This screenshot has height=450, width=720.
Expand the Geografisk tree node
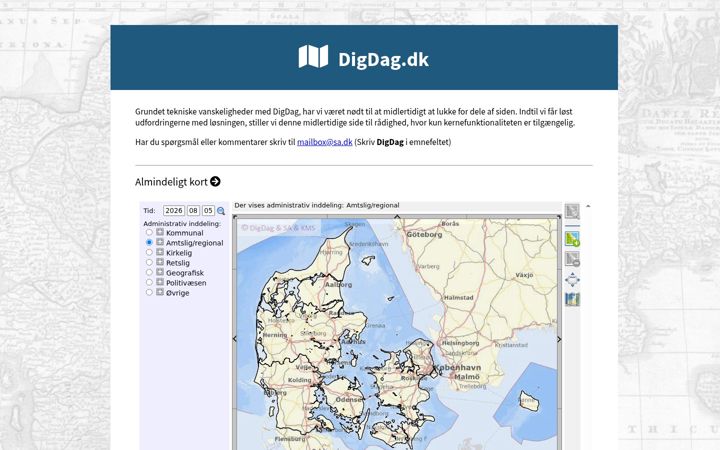160,272
